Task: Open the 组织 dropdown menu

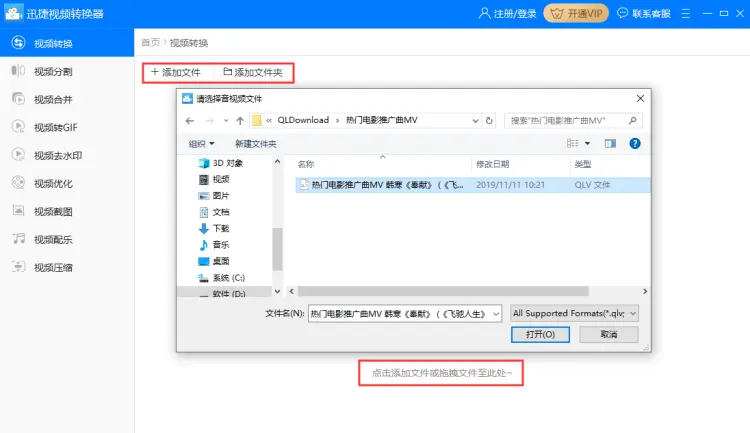Action: click(x=201, y=144)
